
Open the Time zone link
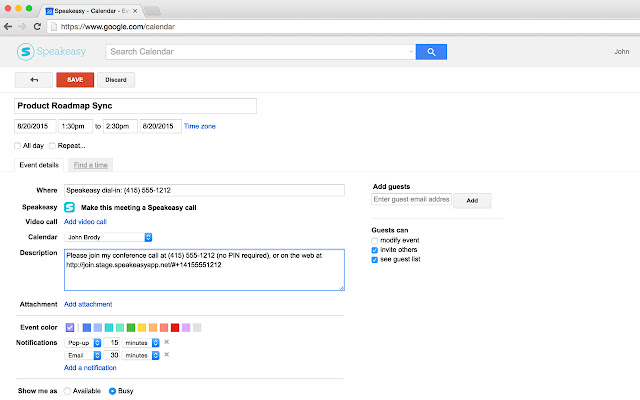[x=200, y=126]
